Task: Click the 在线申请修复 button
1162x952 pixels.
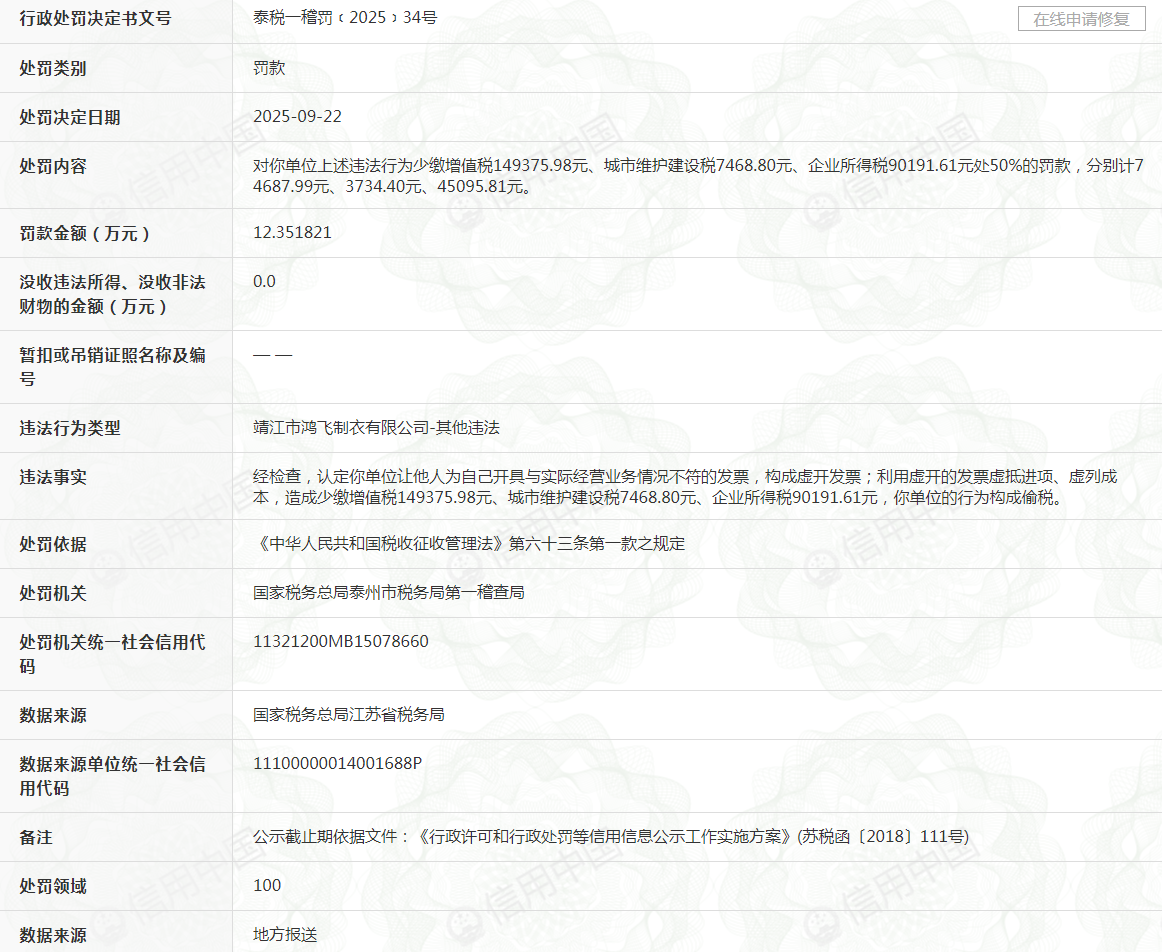Action: (x=1081, y=19)
